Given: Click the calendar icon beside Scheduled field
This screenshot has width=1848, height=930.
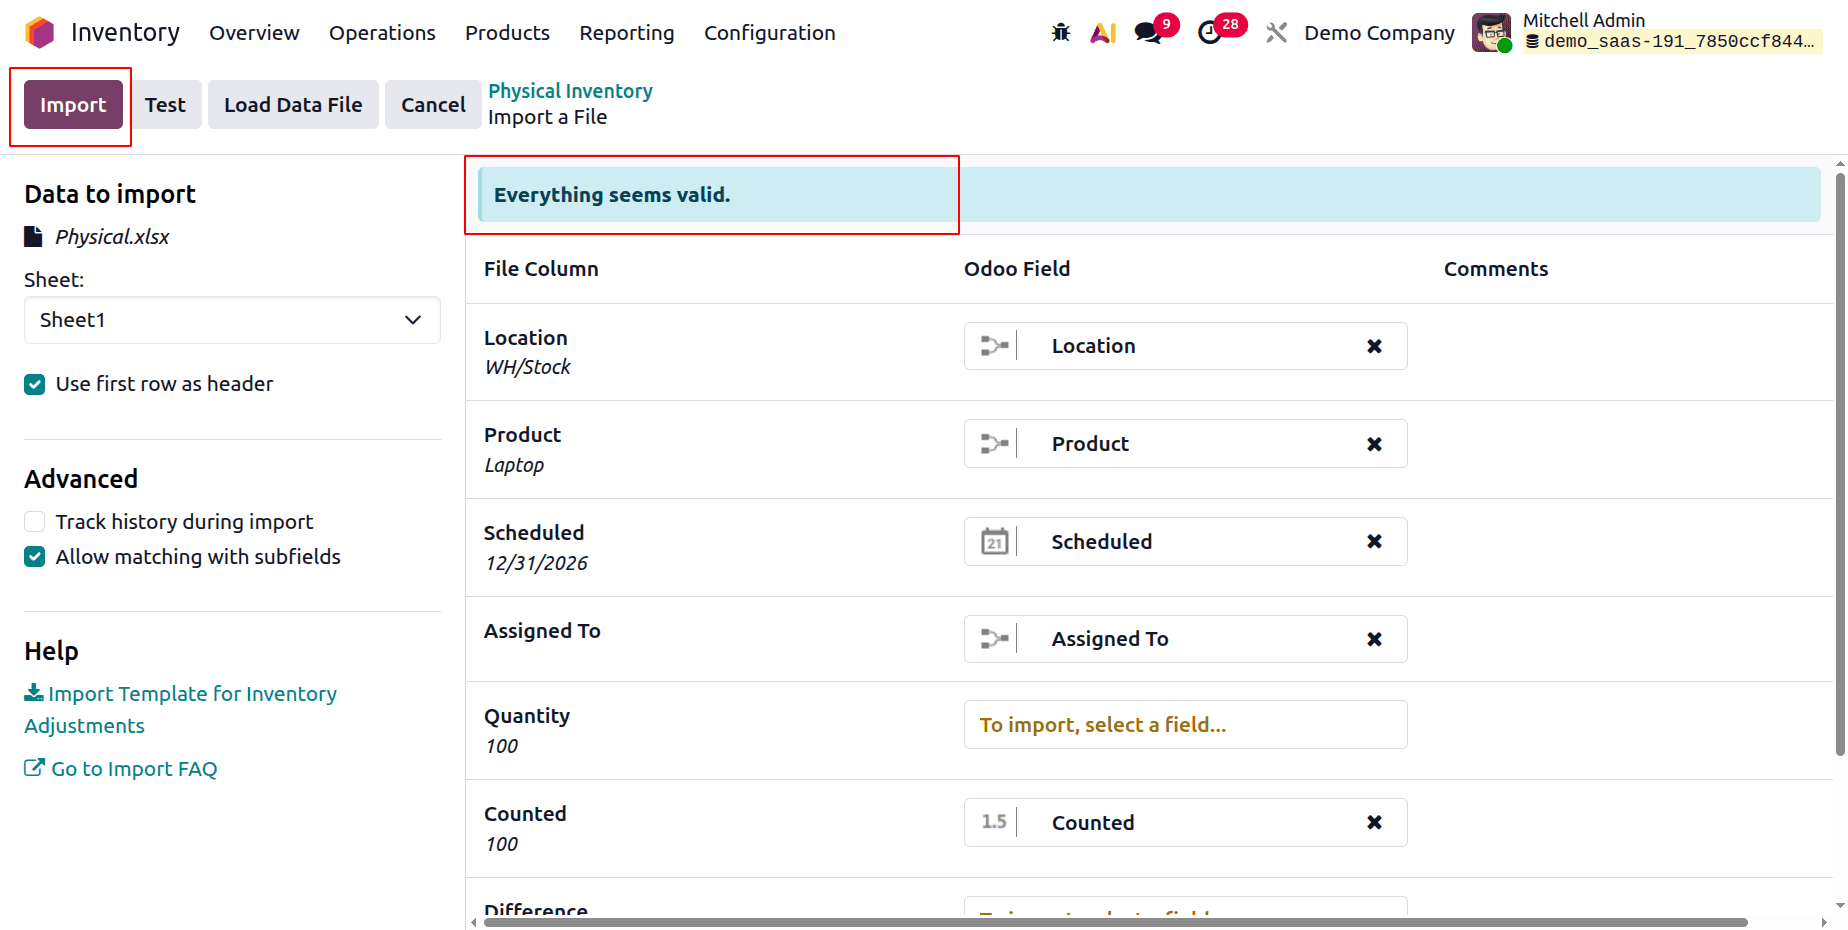Looking at the screenshot, I should [994, 541].
